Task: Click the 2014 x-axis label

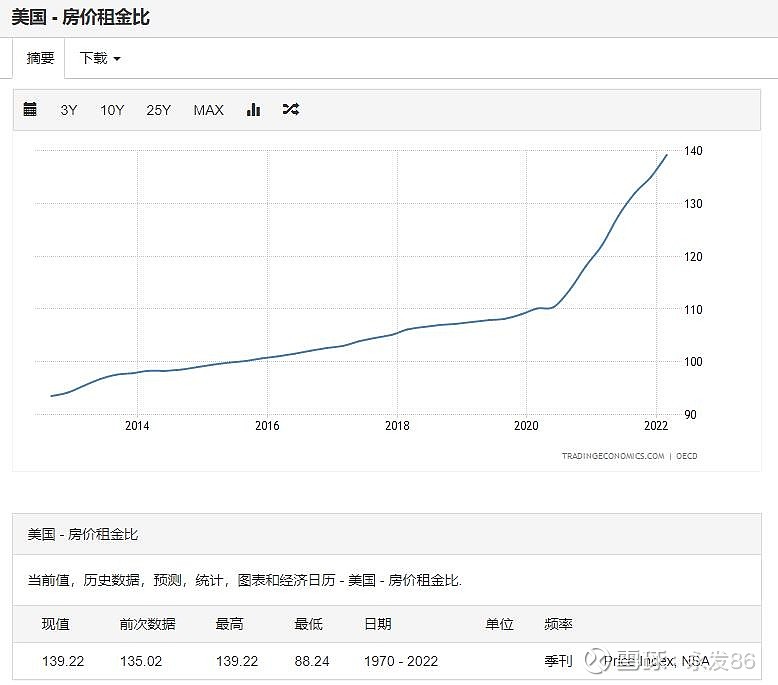Action: (137, 426)
